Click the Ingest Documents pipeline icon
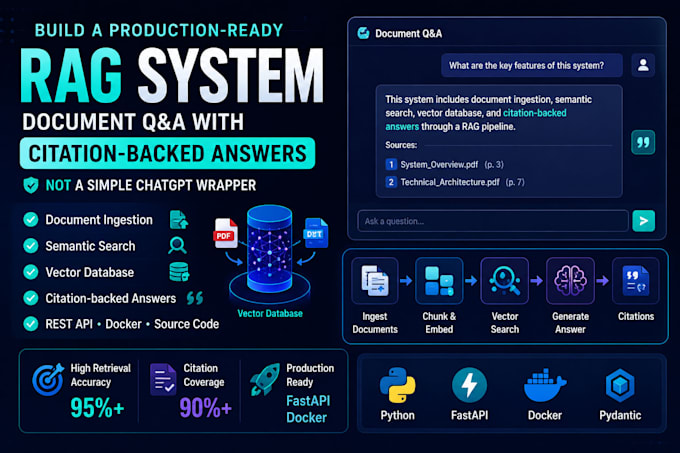Viewport: 680px width, 453px height. click(375, 280)
